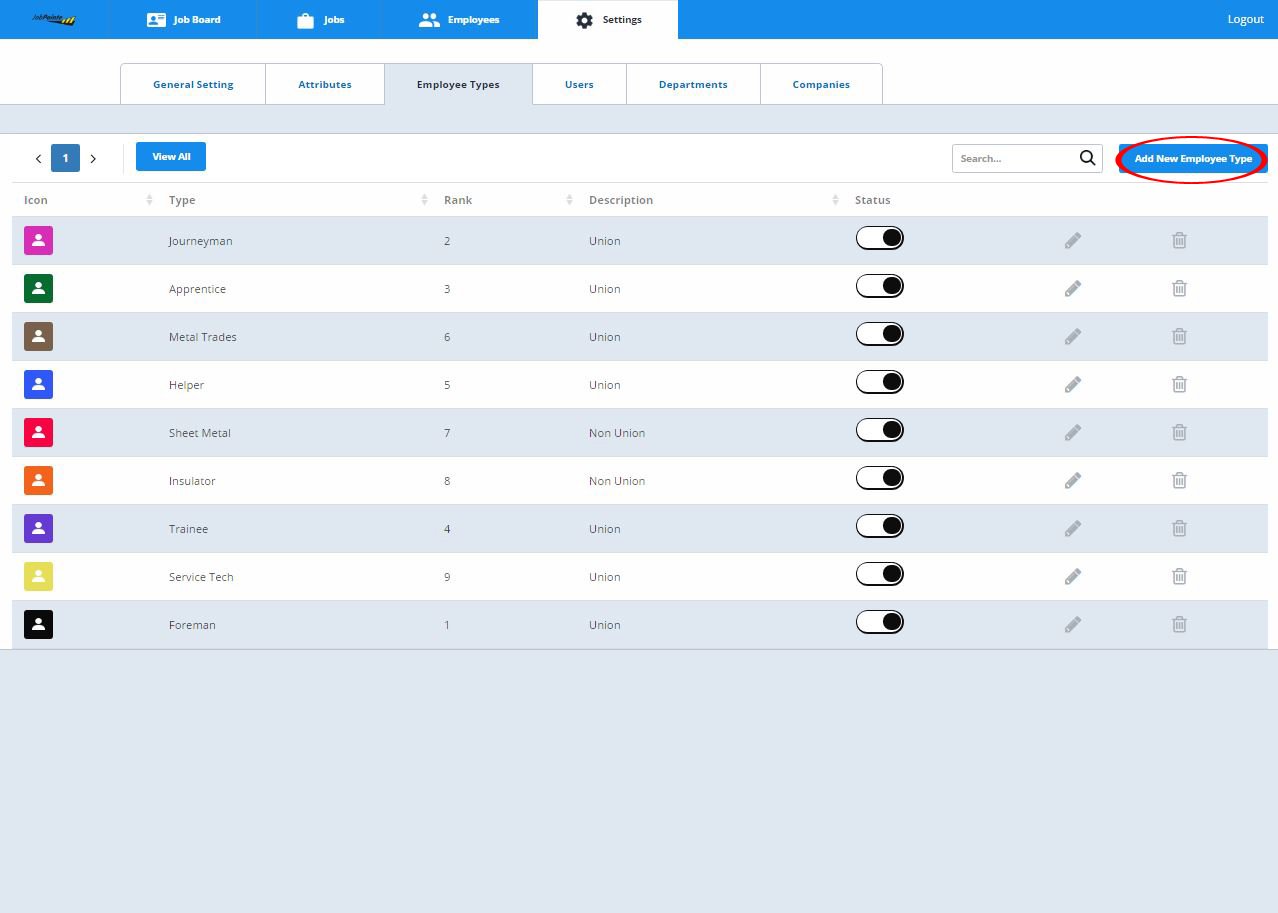Screen dimensions: 1278x913
Task: Click the yellow Service Tech color icon
Action: (x=38, y=576)
